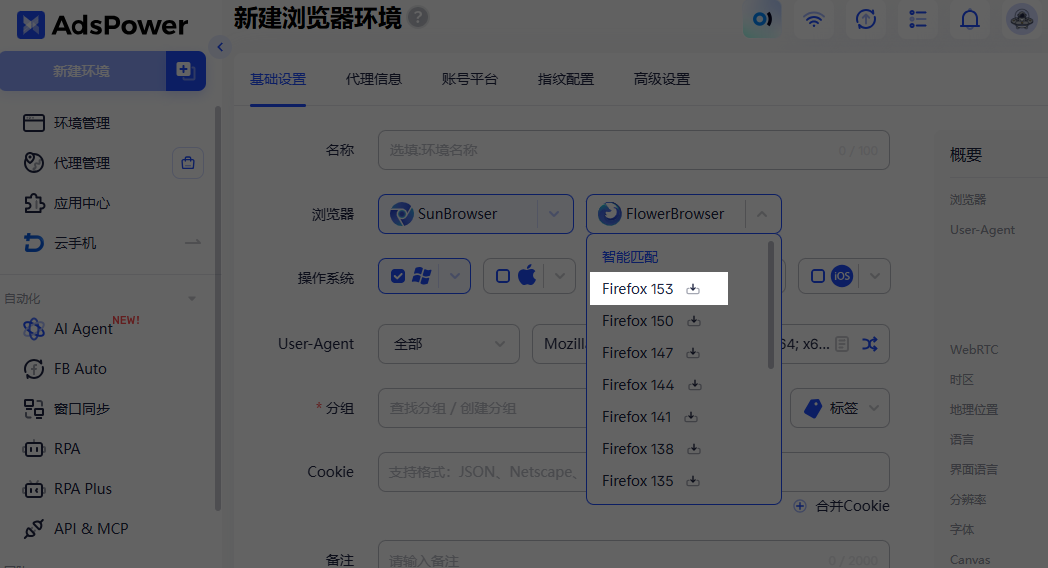Download Firefox 153 kernel icon
1048x568 pixels.
(x=693, y=289)
